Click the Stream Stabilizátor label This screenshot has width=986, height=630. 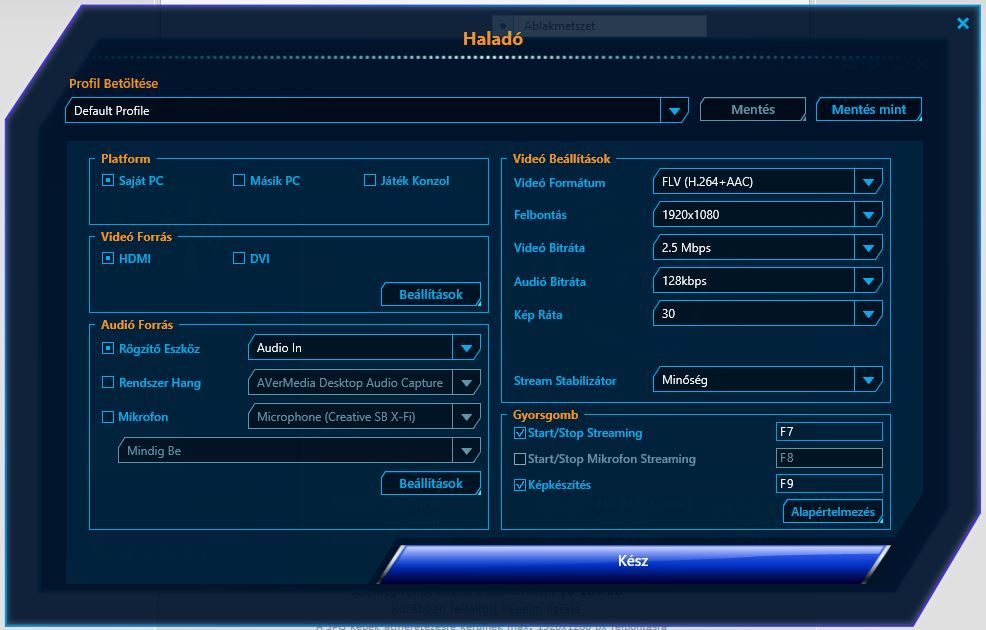tap(565, 381)
